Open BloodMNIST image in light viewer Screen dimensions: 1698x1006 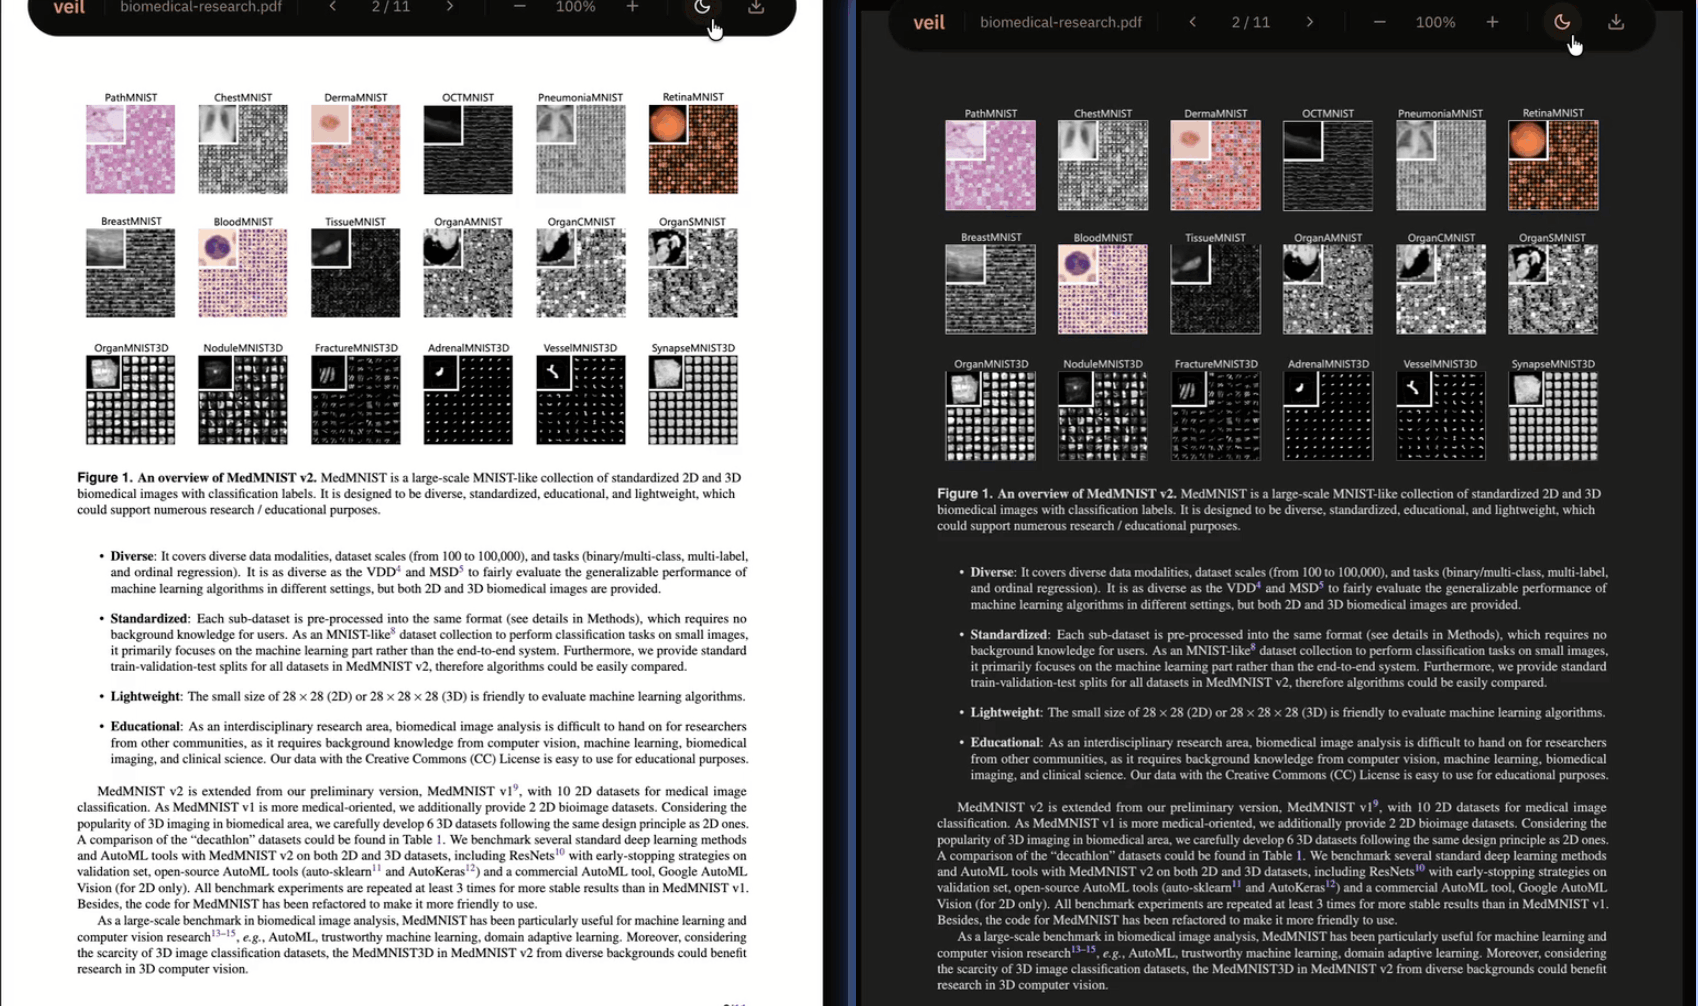243,273
